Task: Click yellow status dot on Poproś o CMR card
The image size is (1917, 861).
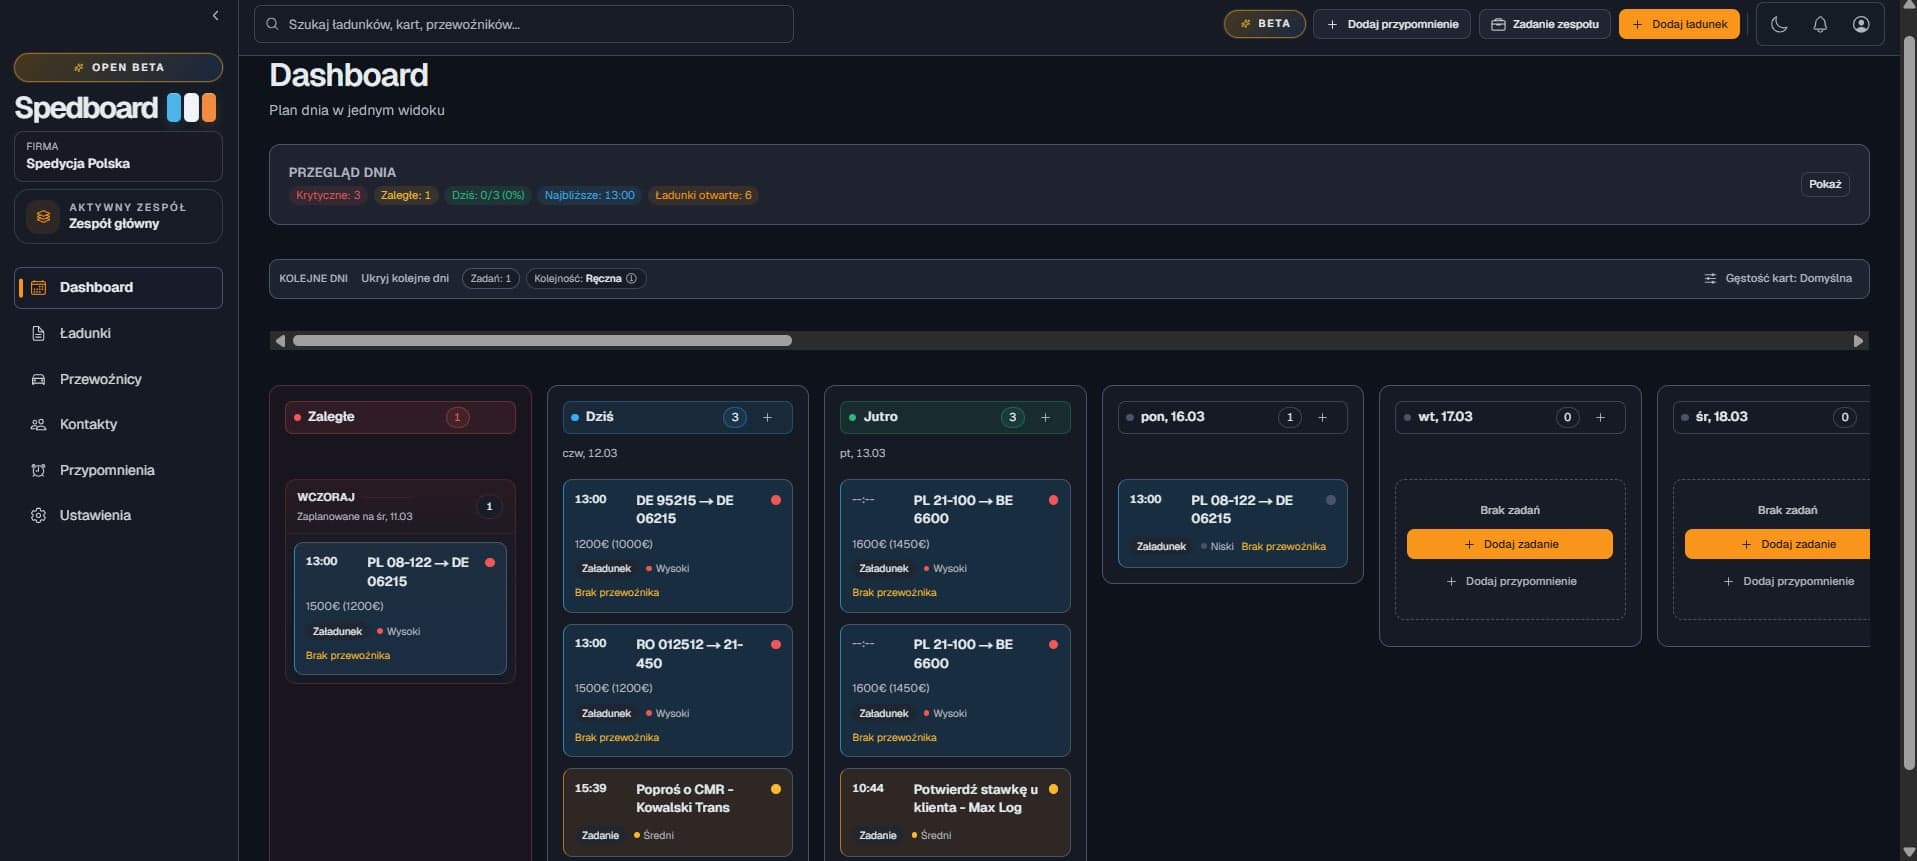Action: (x=776, y=789)
